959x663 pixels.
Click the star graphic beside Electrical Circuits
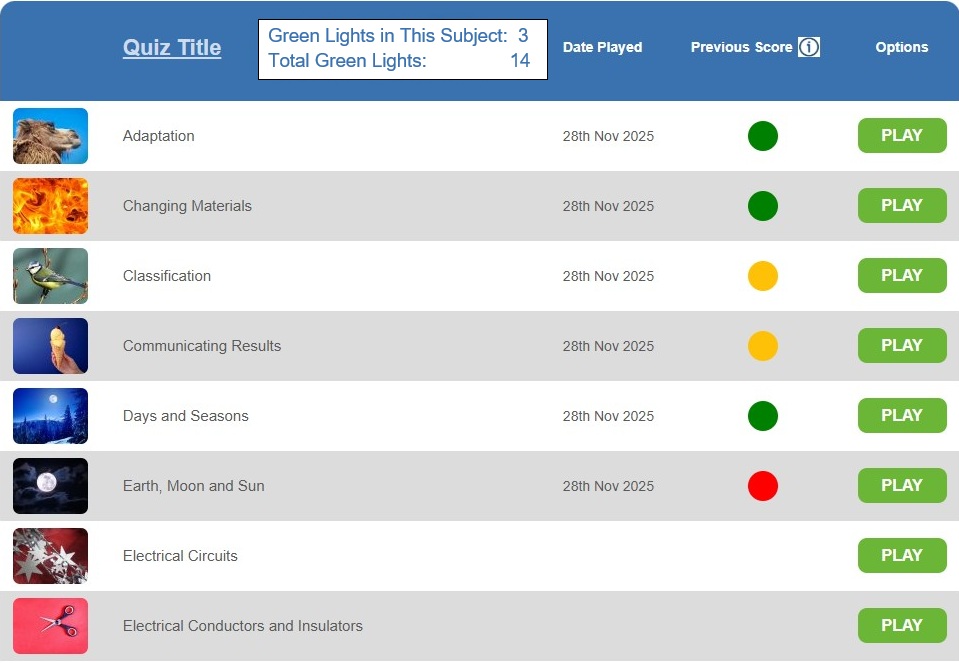pos(49,555)
